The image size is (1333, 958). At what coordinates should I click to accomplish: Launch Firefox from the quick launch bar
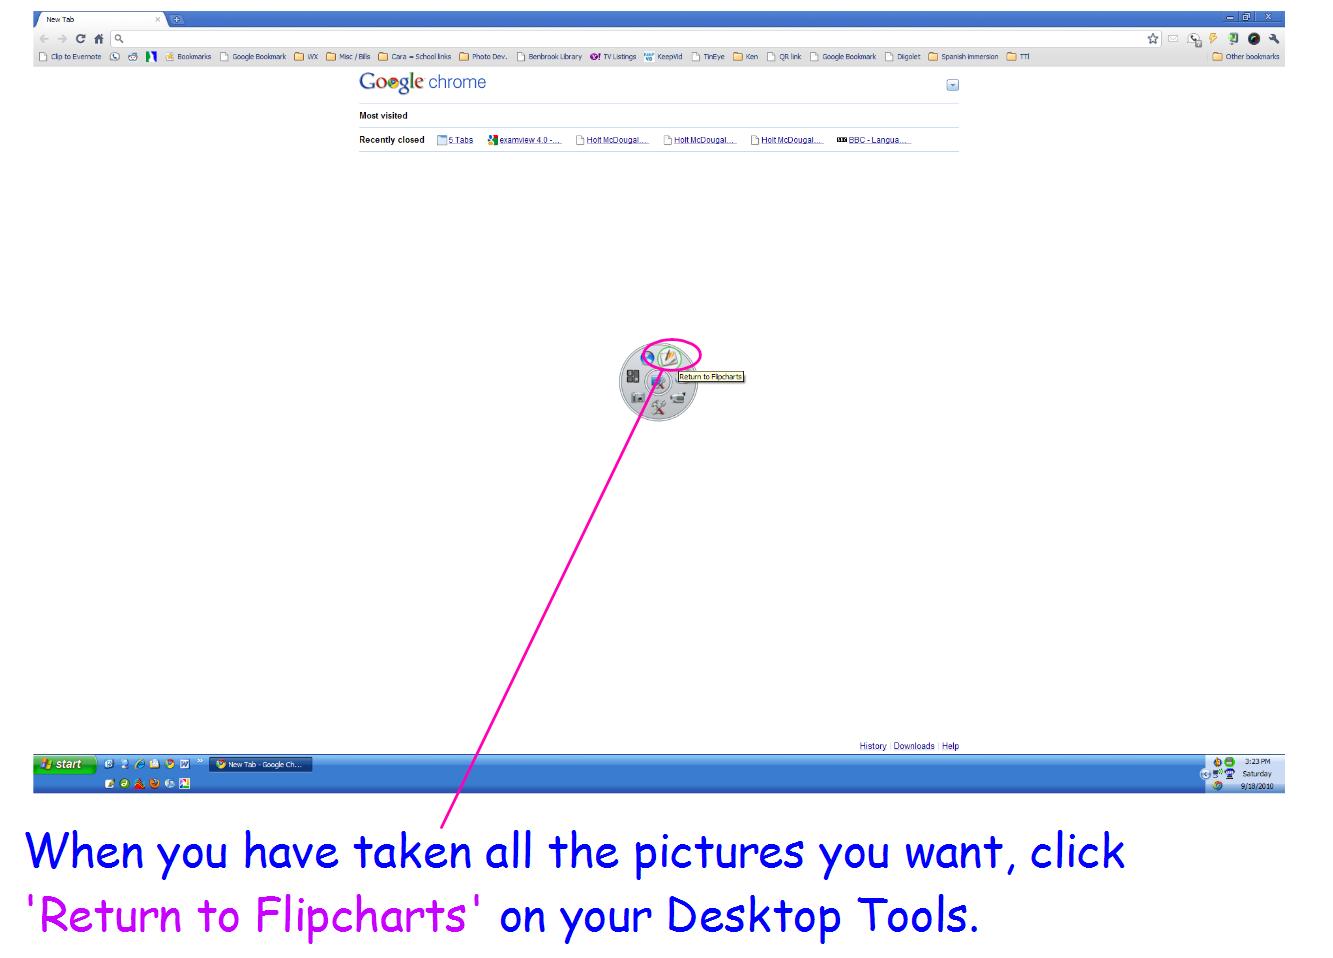(x=153, y=784)
